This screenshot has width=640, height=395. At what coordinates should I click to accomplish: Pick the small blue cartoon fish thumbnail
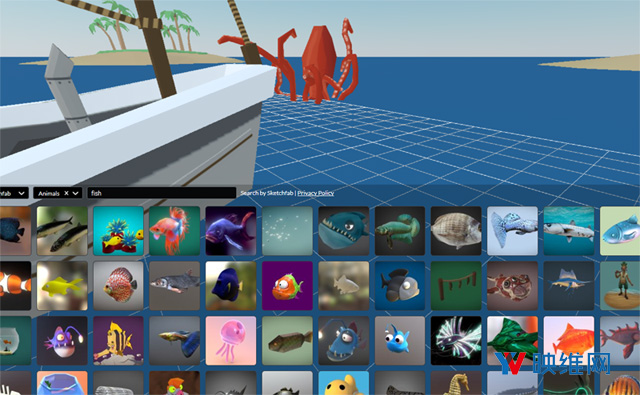(x=400, y=341)
